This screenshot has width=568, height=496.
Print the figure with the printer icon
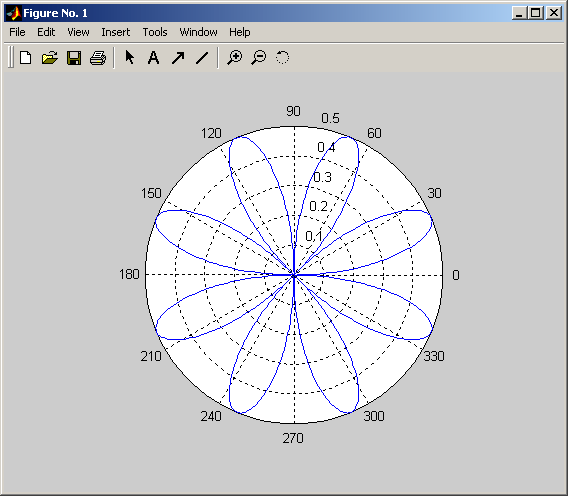(x=98, y=58)
